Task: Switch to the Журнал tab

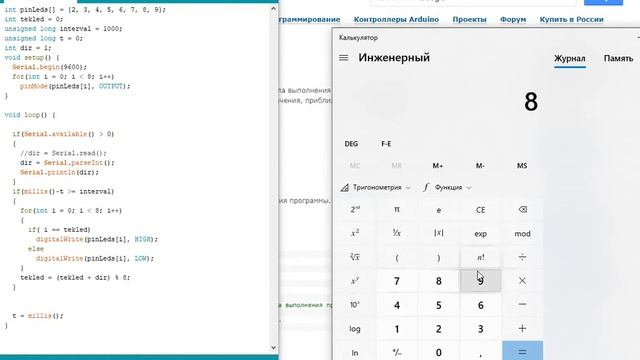Action: (570, 58)
